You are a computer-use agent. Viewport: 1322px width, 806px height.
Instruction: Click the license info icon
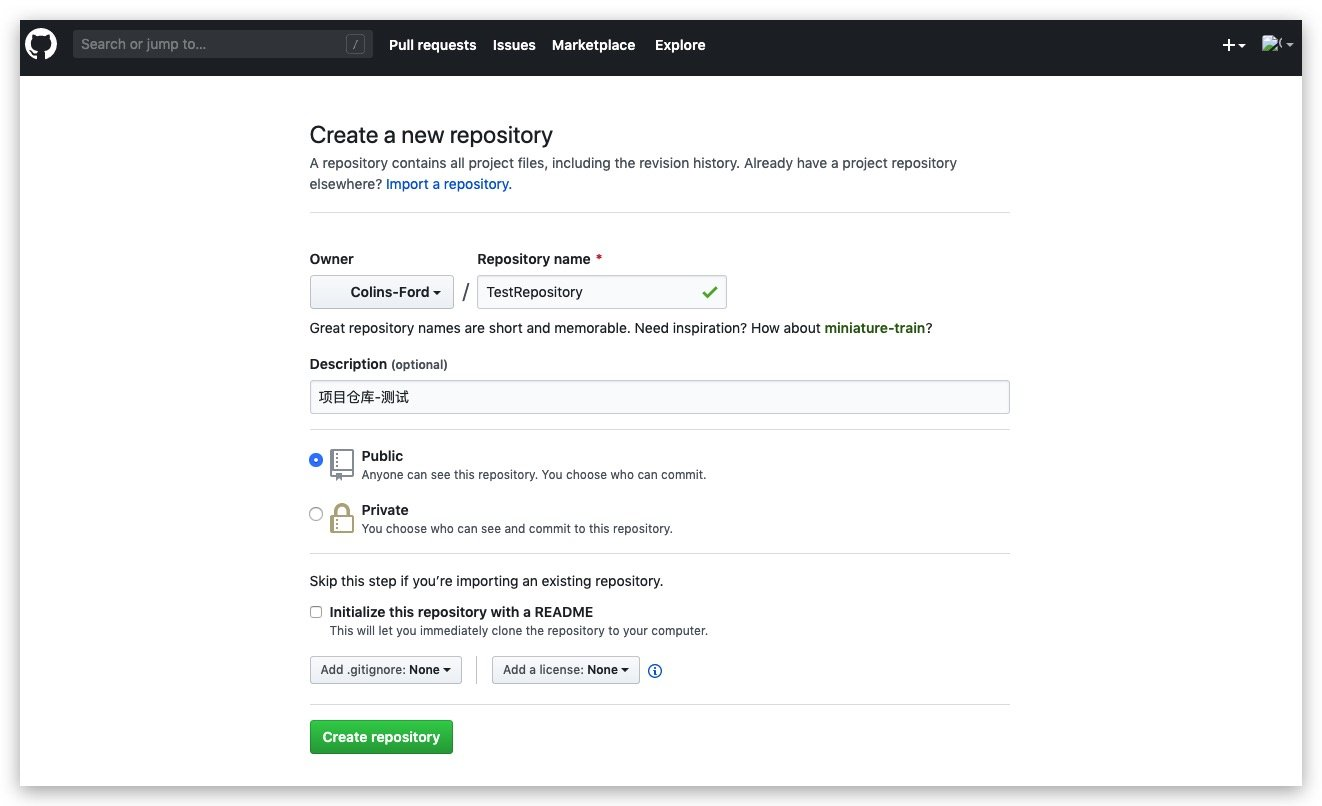(655, 671)
